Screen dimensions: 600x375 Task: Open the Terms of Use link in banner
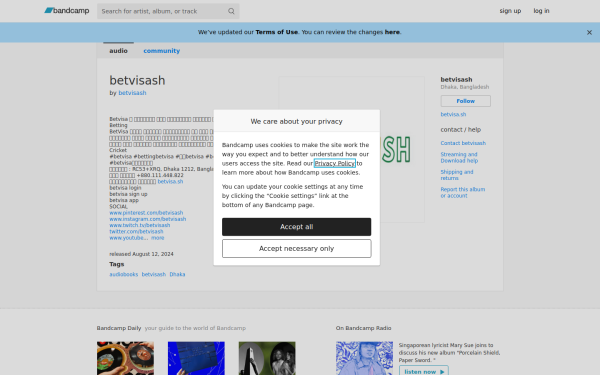tap(277, 32)
